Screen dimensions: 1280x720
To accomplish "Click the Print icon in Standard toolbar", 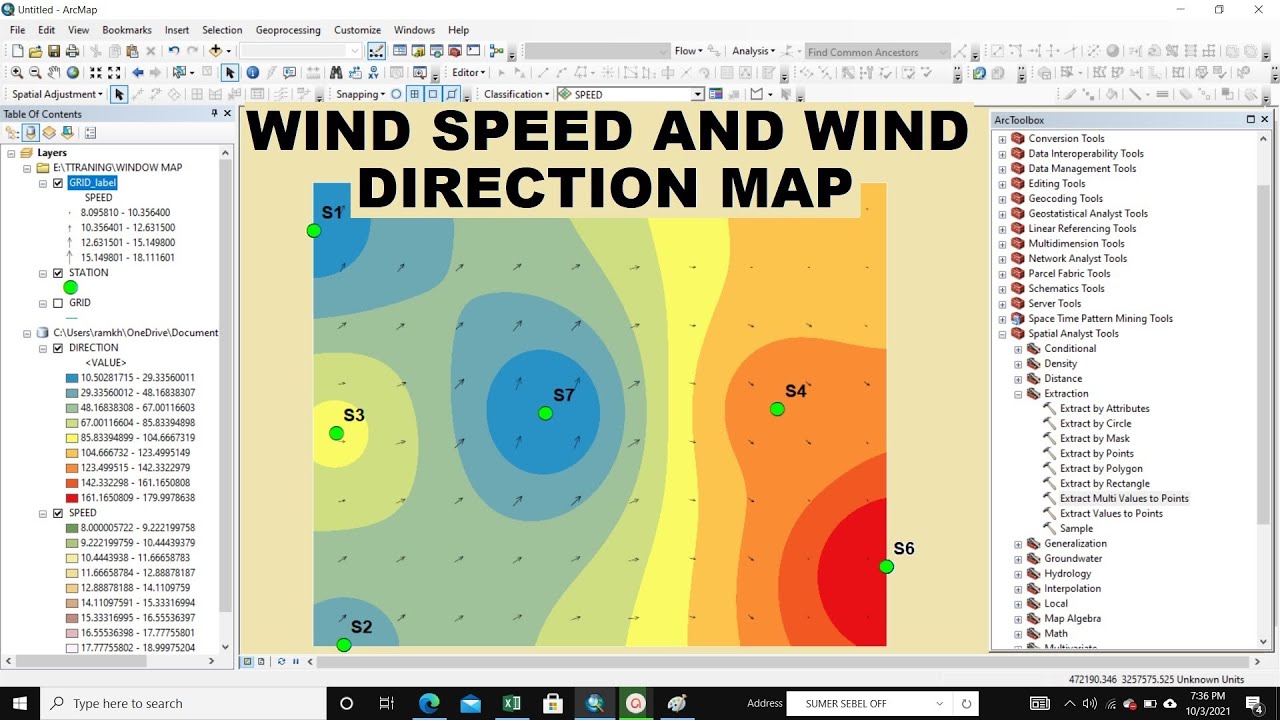I will [x=72, y=51].
